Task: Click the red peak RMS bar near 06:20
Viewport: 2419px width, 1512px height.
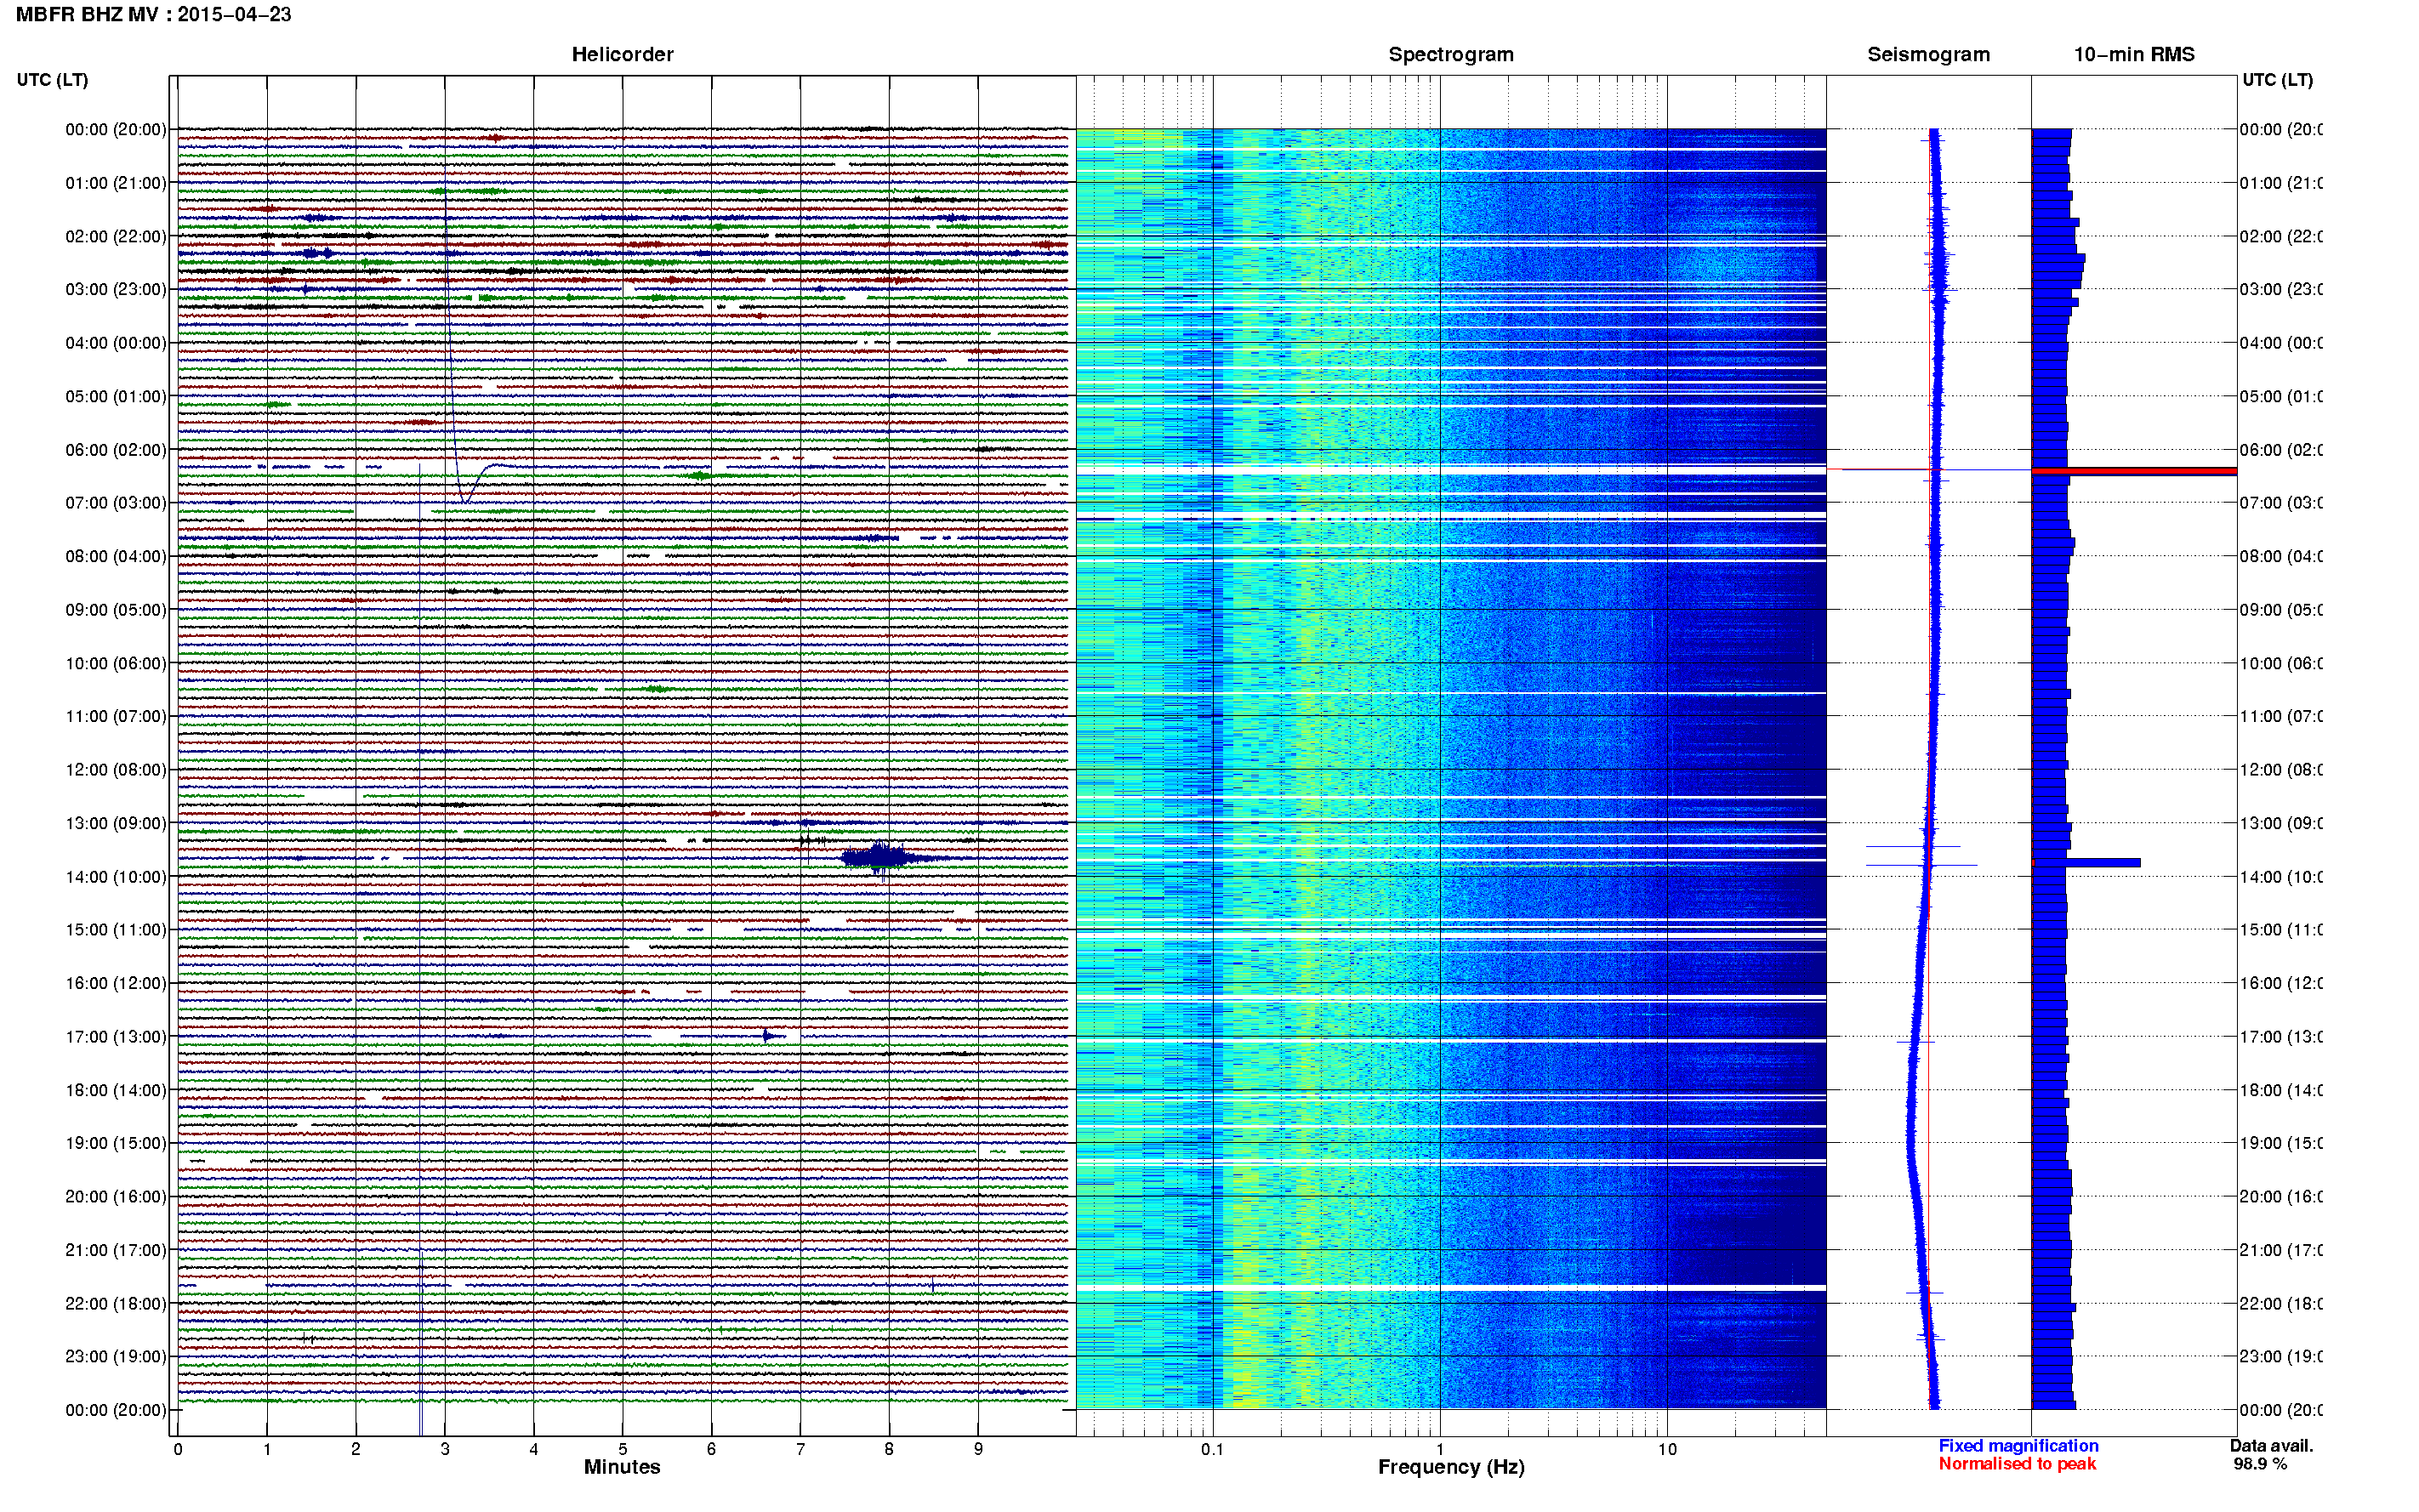Action: [x=2134, y=471]
